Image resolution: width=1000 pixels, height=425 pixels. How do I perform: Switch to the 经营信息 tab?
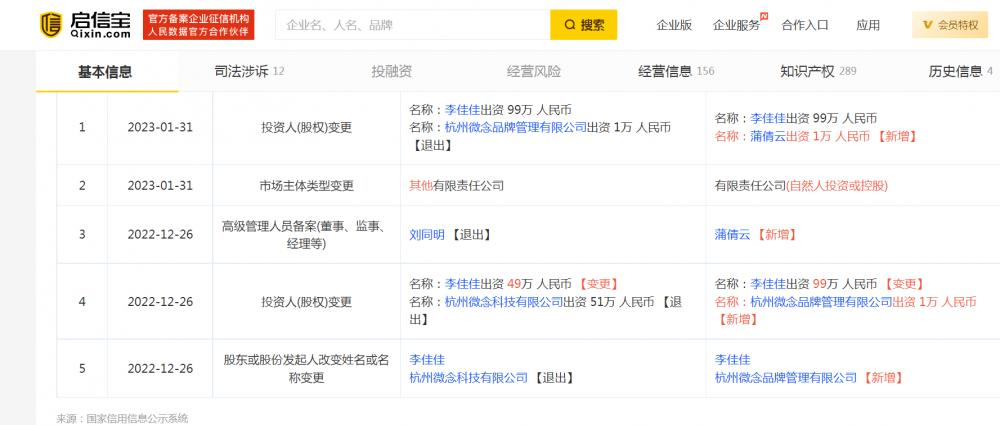click(676, 71)
